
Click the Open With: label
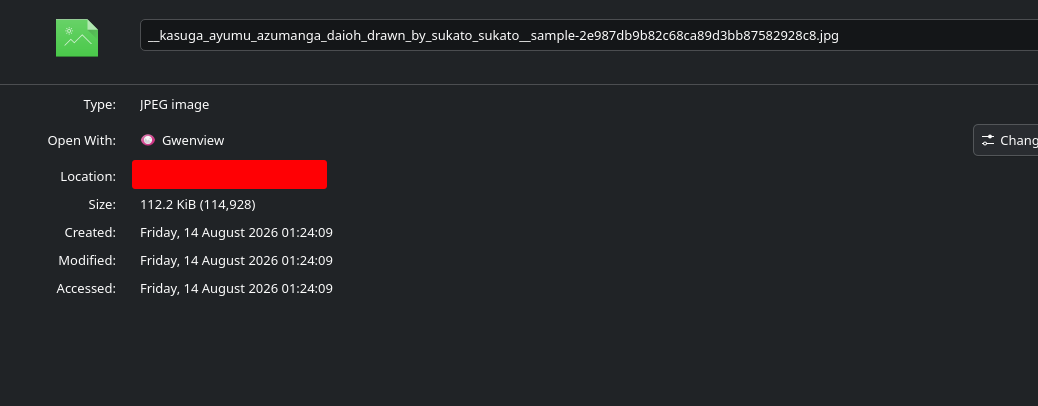[81, 140]
